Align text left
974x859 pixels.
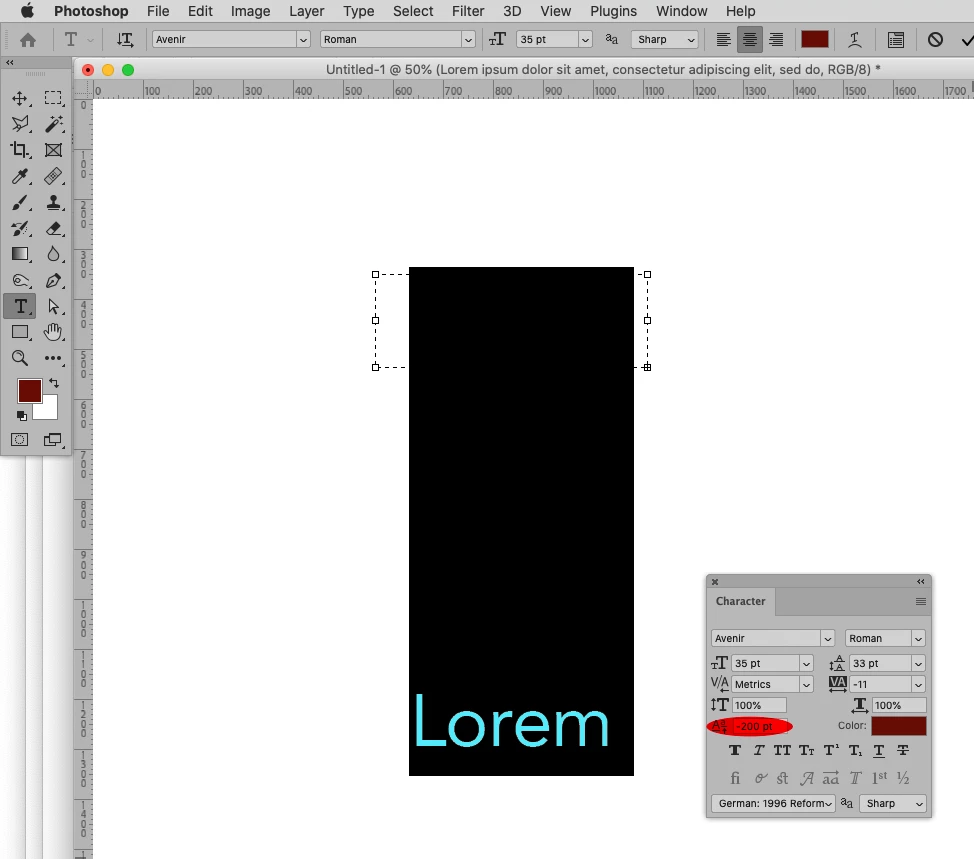(x=724, y=40)
